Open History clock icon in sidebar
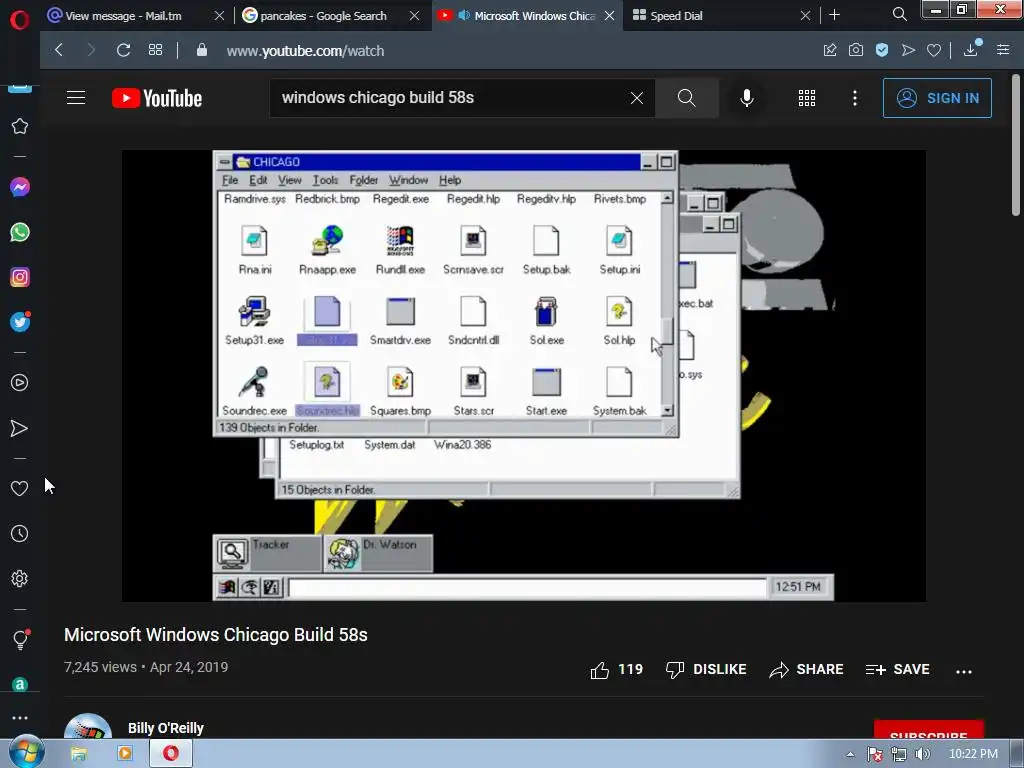This screenshot has height=768, width=1024. click(20, 534)
